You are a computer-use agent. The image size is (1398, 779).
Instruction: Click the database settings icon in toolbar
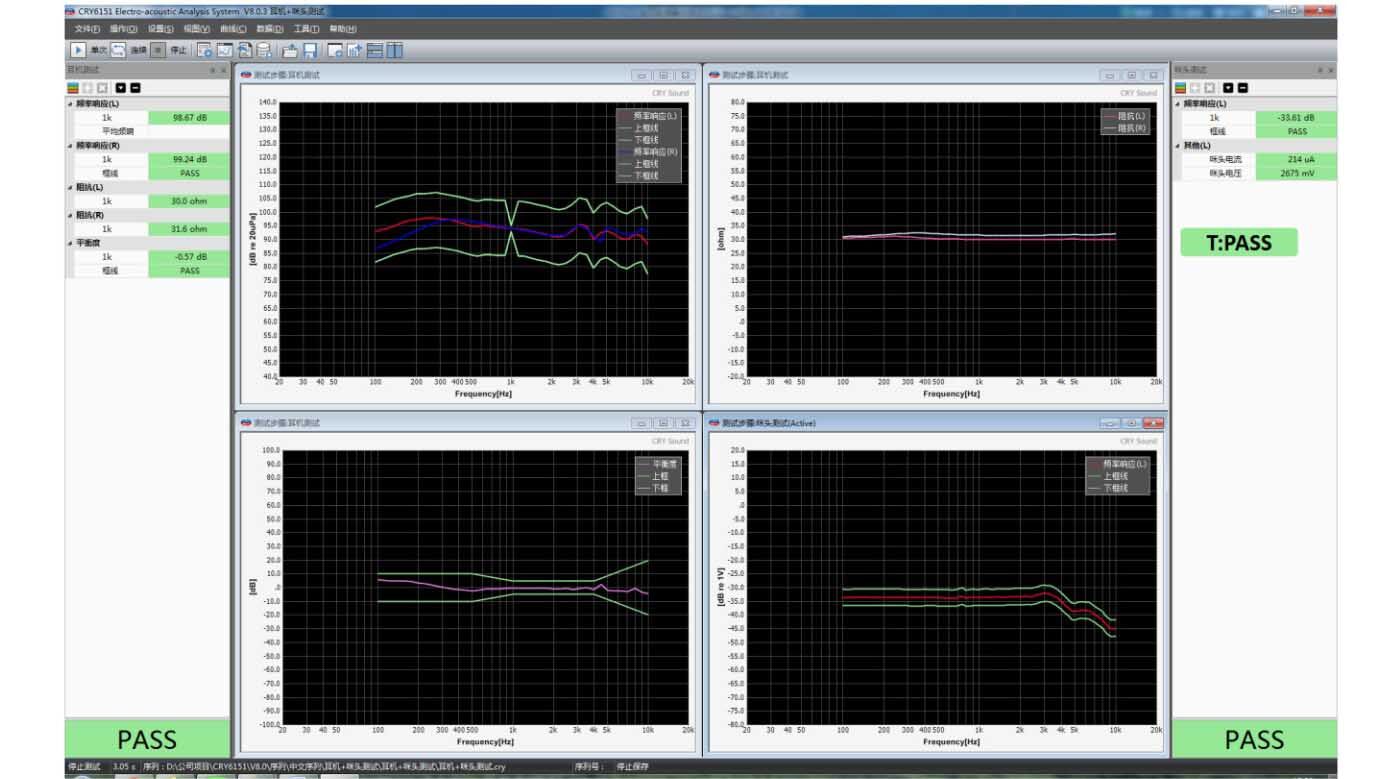pos(264,50)
